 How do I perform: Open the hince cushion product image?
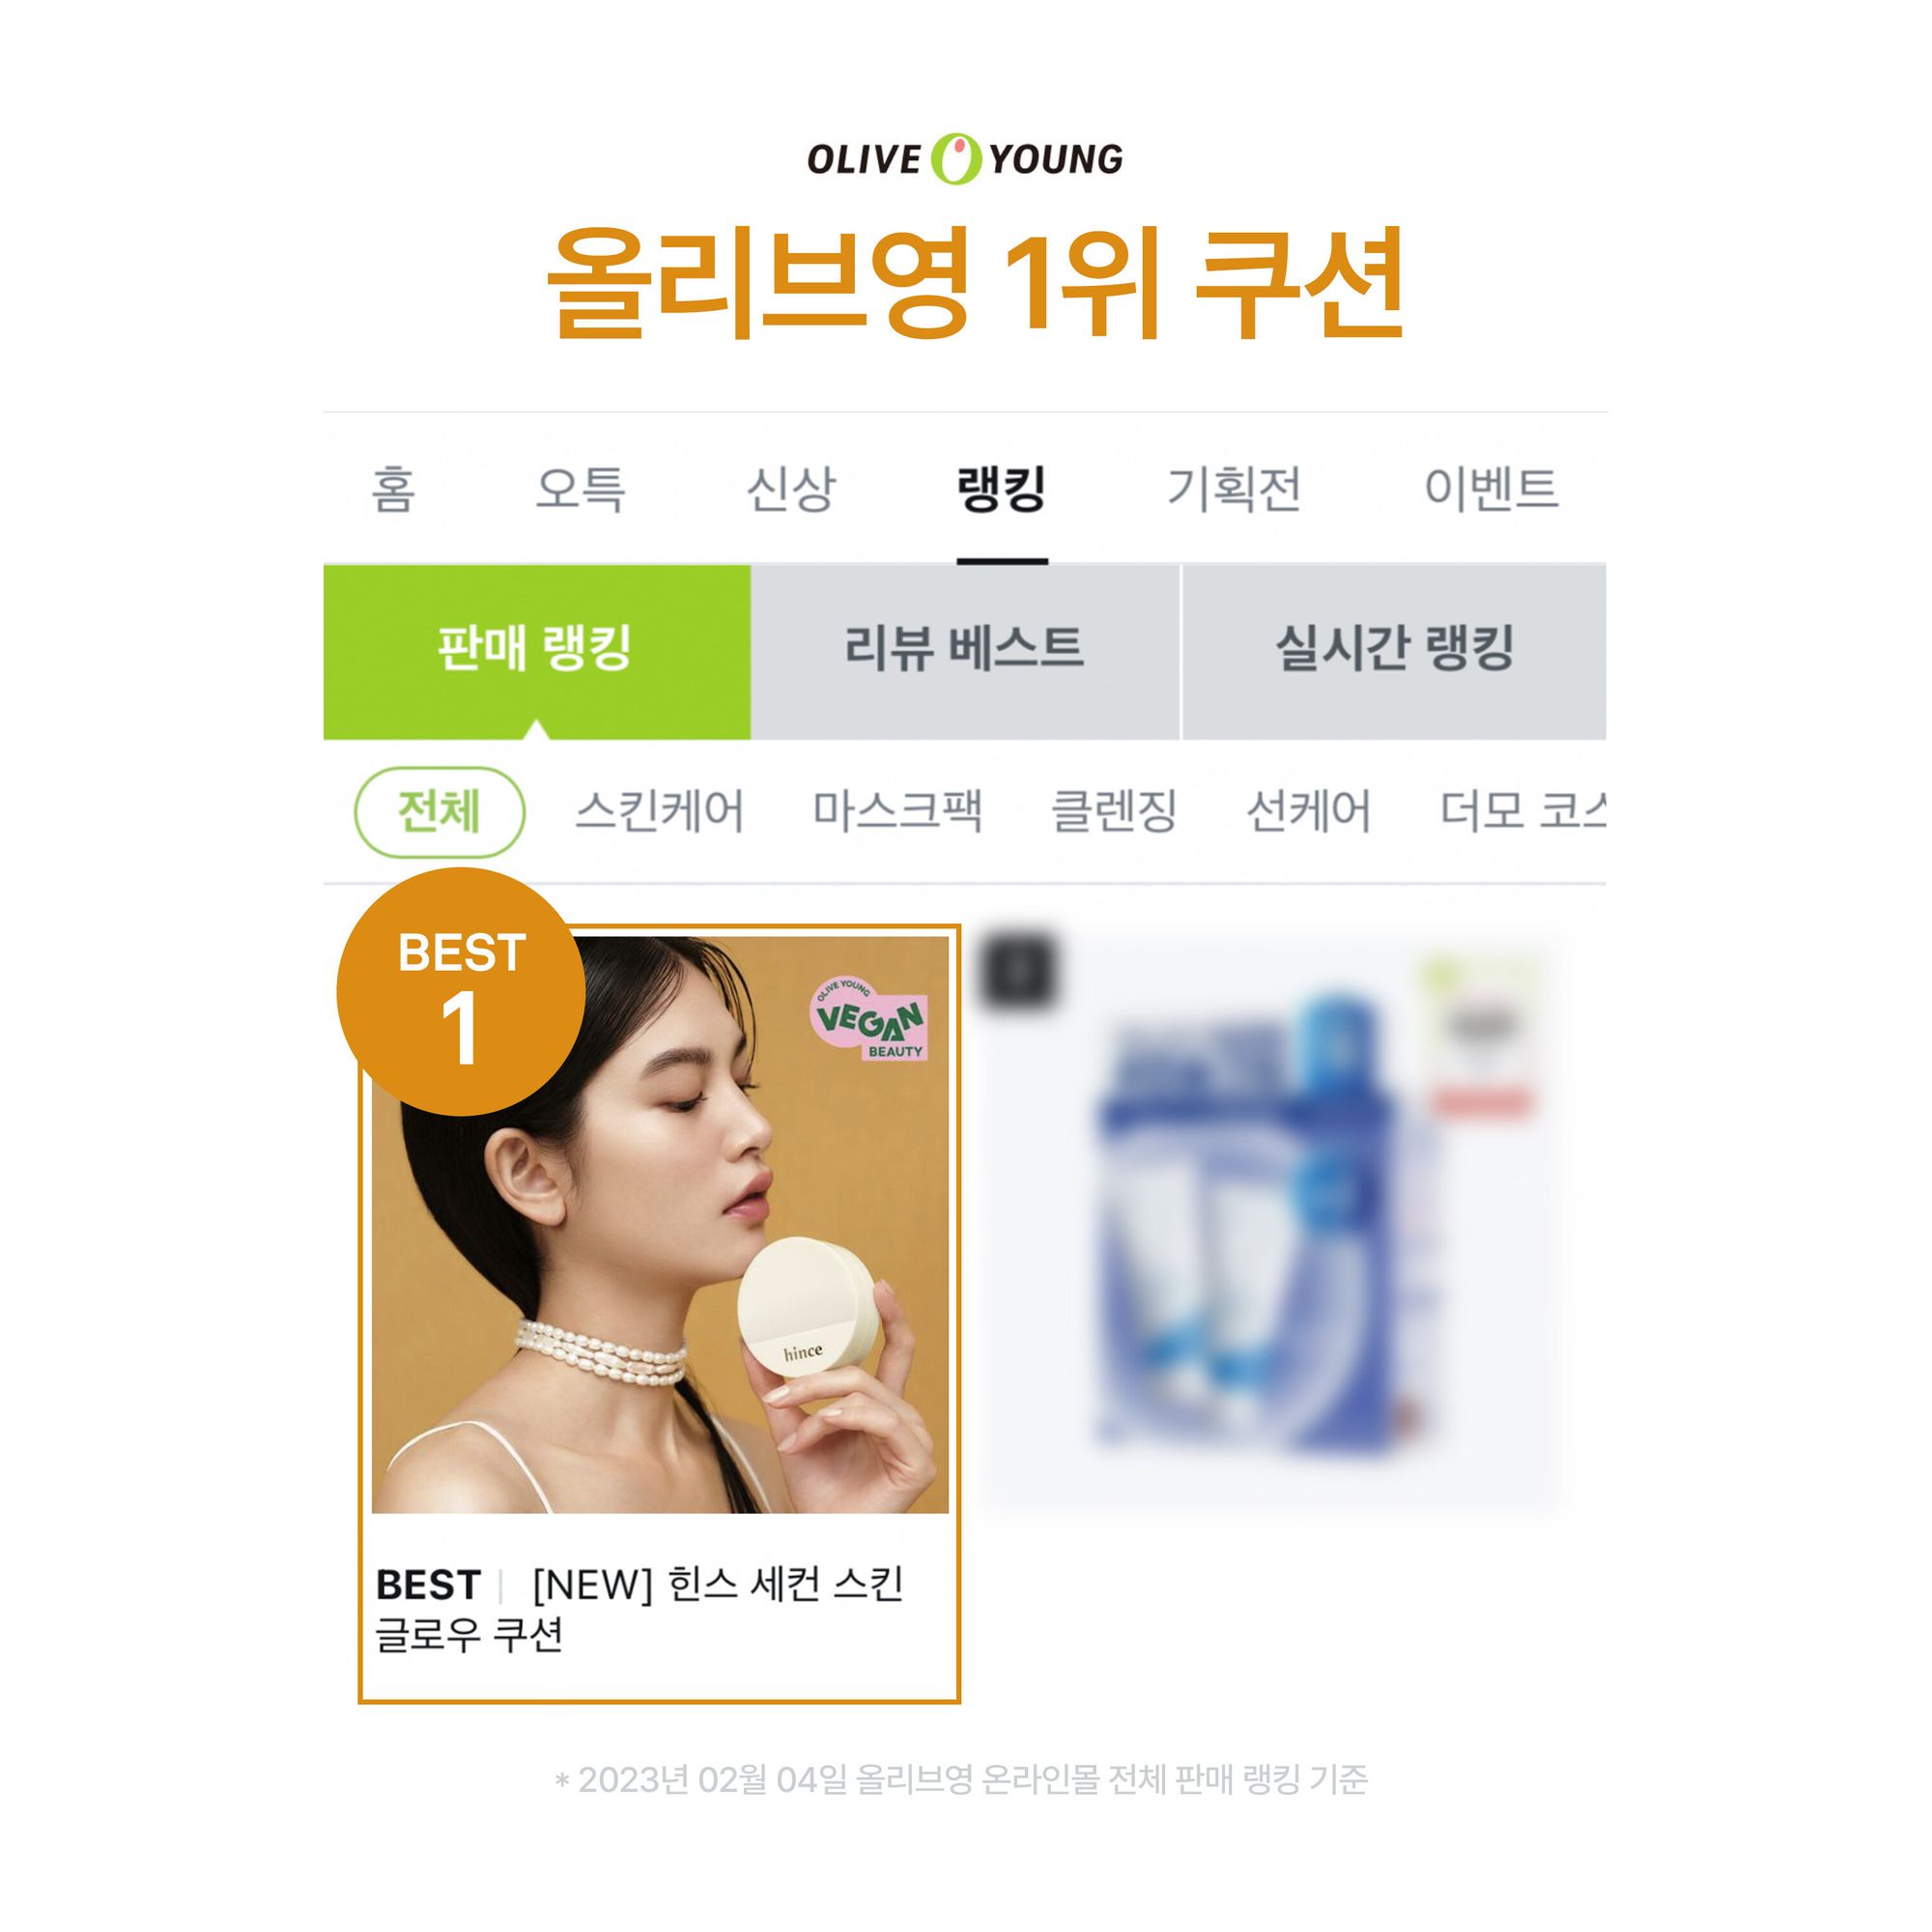pyautogui.click(x=660, y=1225)
